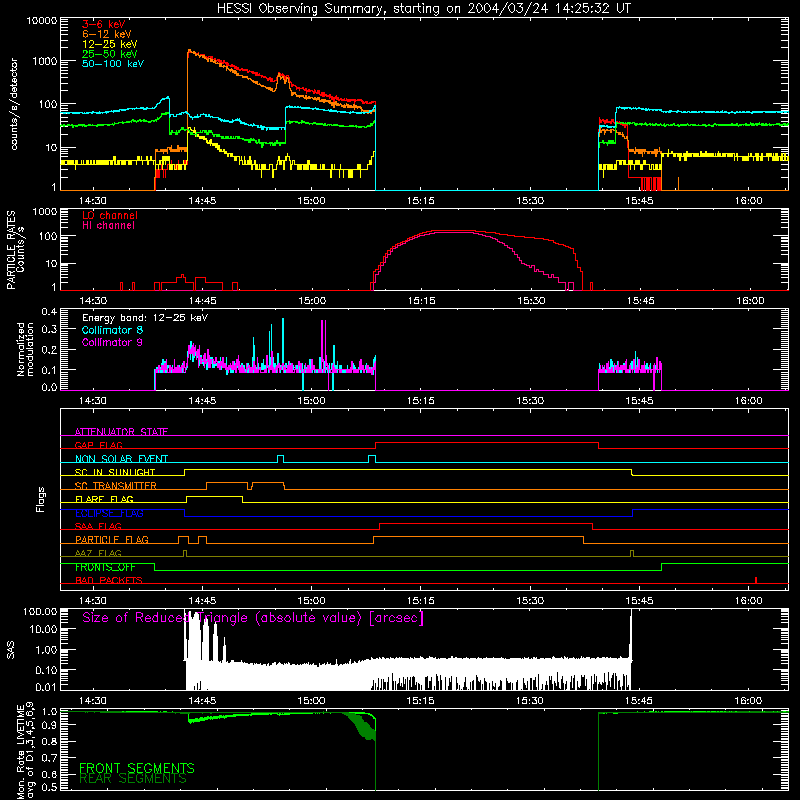Click the '15:15' time tick below the Flags panel
Viewport: 800px width, 800px height.
pos(420,601)
